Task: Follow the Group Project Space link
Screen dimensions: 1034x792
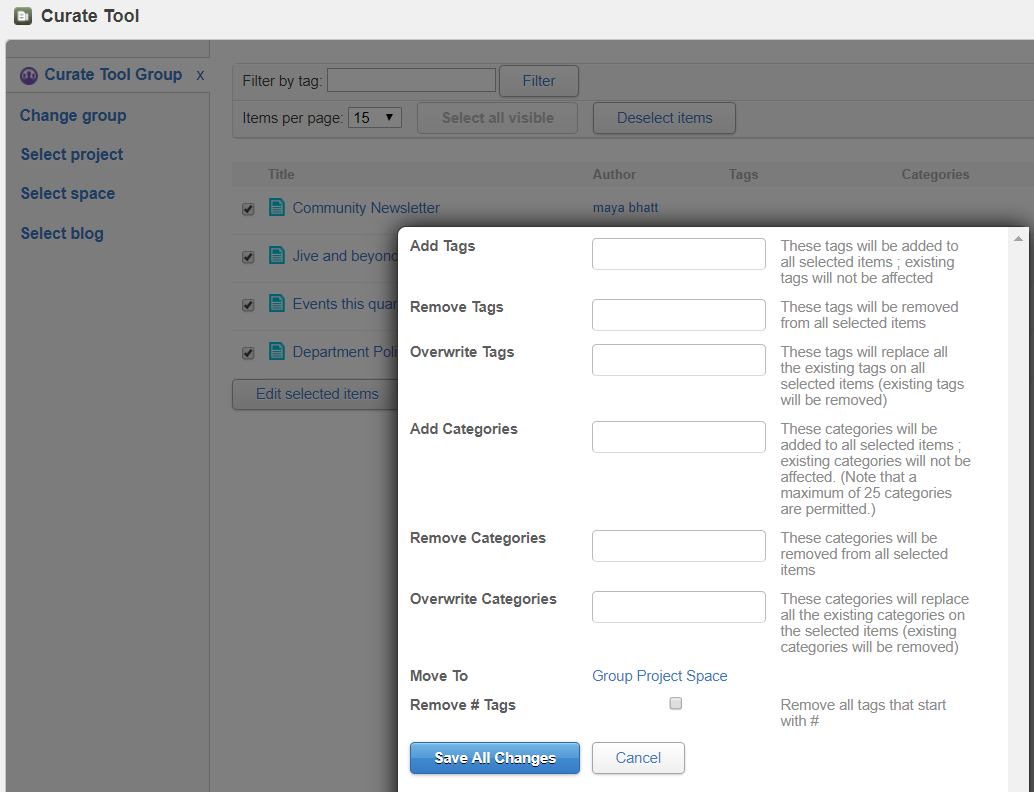Action: coord(659,676)
